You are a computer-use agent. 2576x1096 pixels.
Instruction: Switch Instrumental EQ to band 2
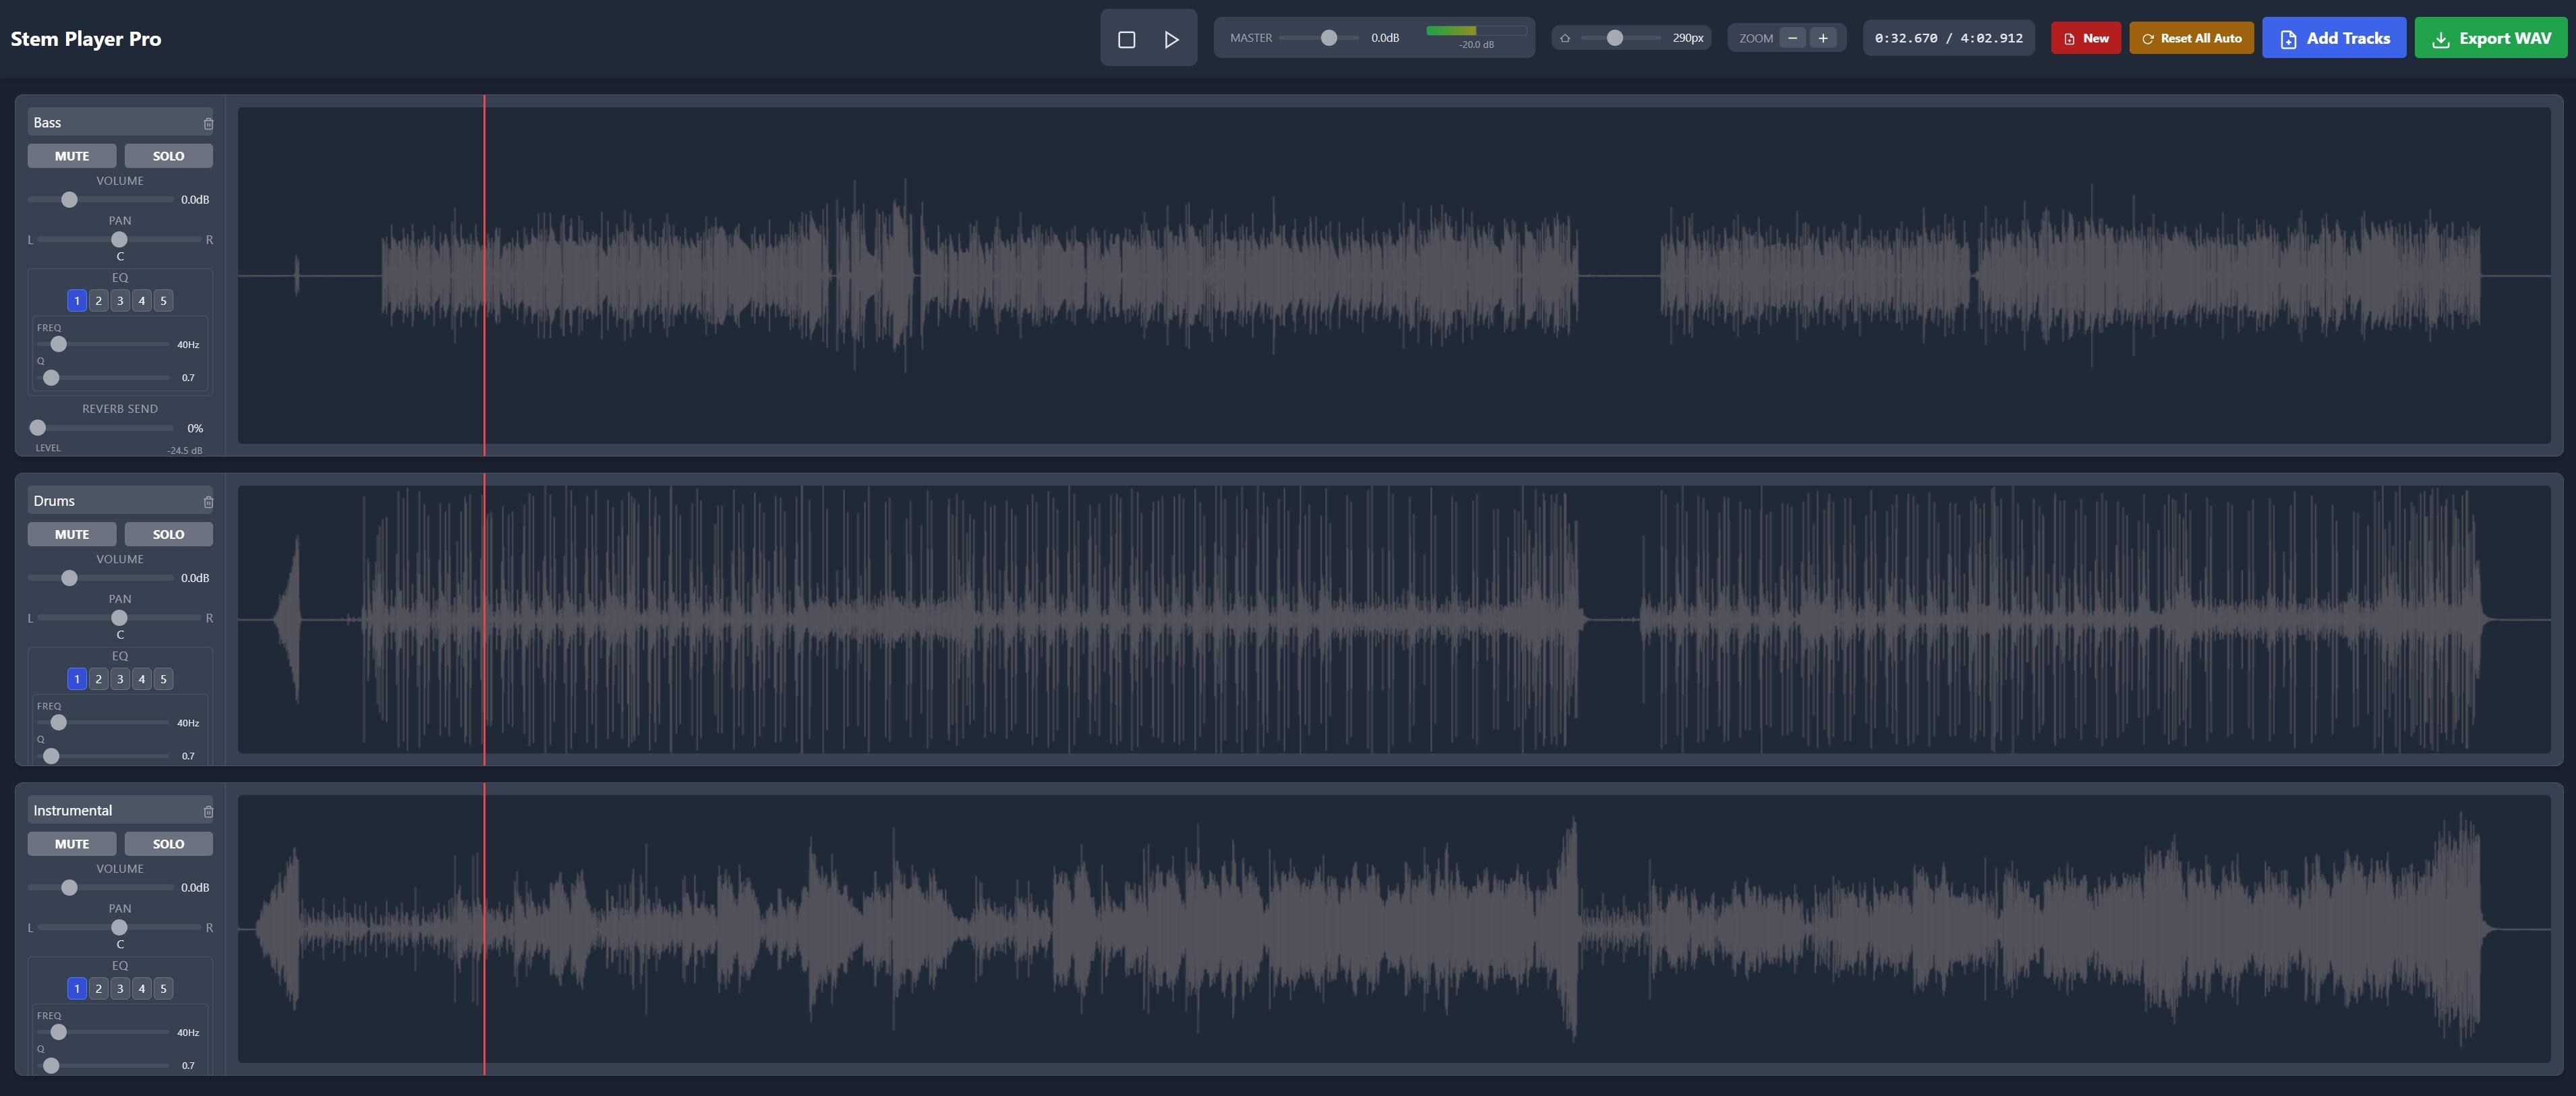coord(98,989)
